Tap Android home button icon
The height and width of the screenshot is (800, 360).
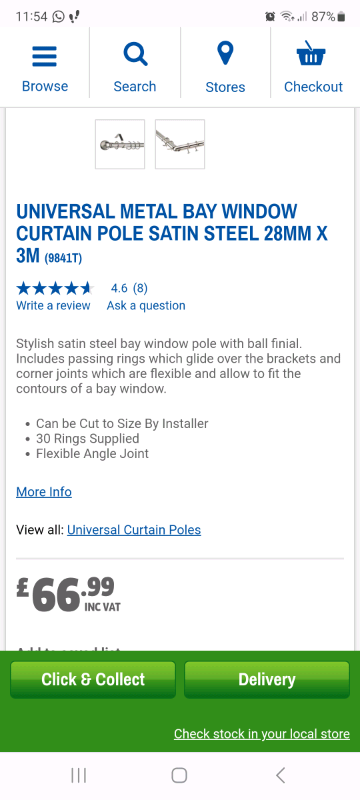[179, 776]
